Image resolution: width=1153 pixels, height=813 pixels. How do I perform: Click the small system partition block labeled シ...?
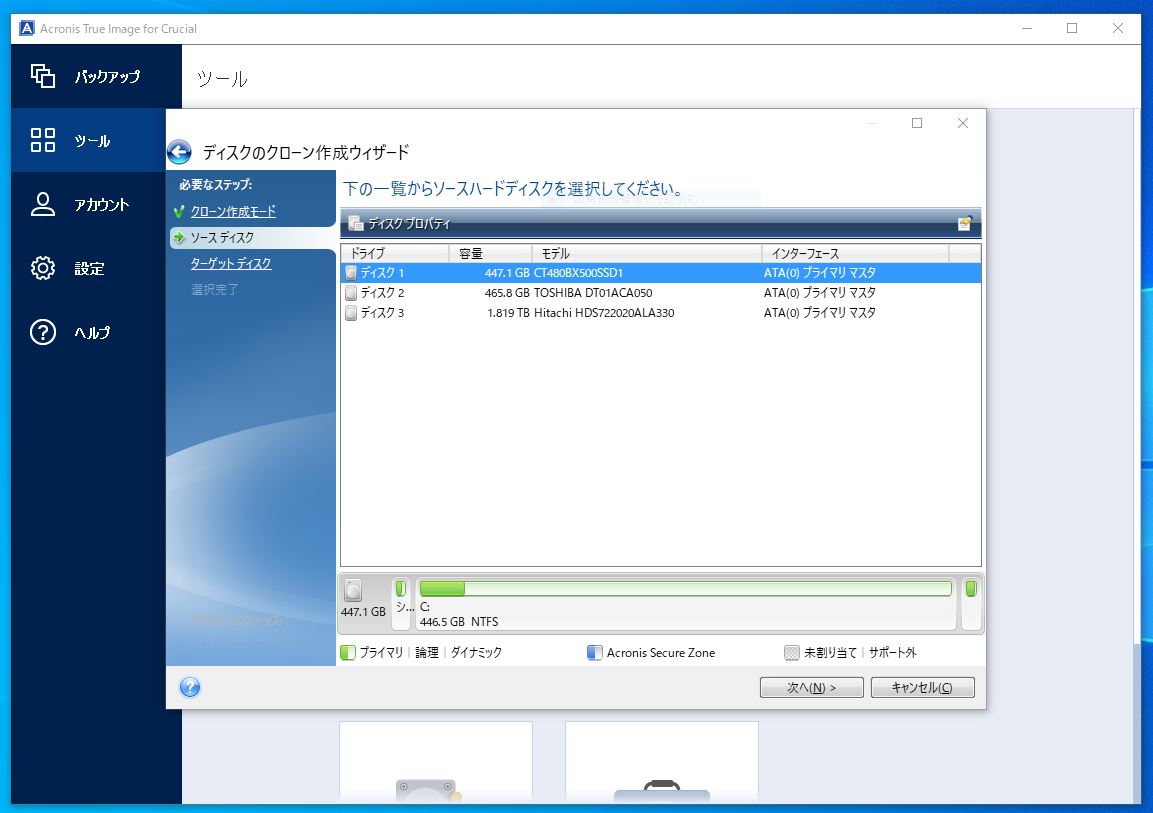pyautogui.click(x=401, y=603)
